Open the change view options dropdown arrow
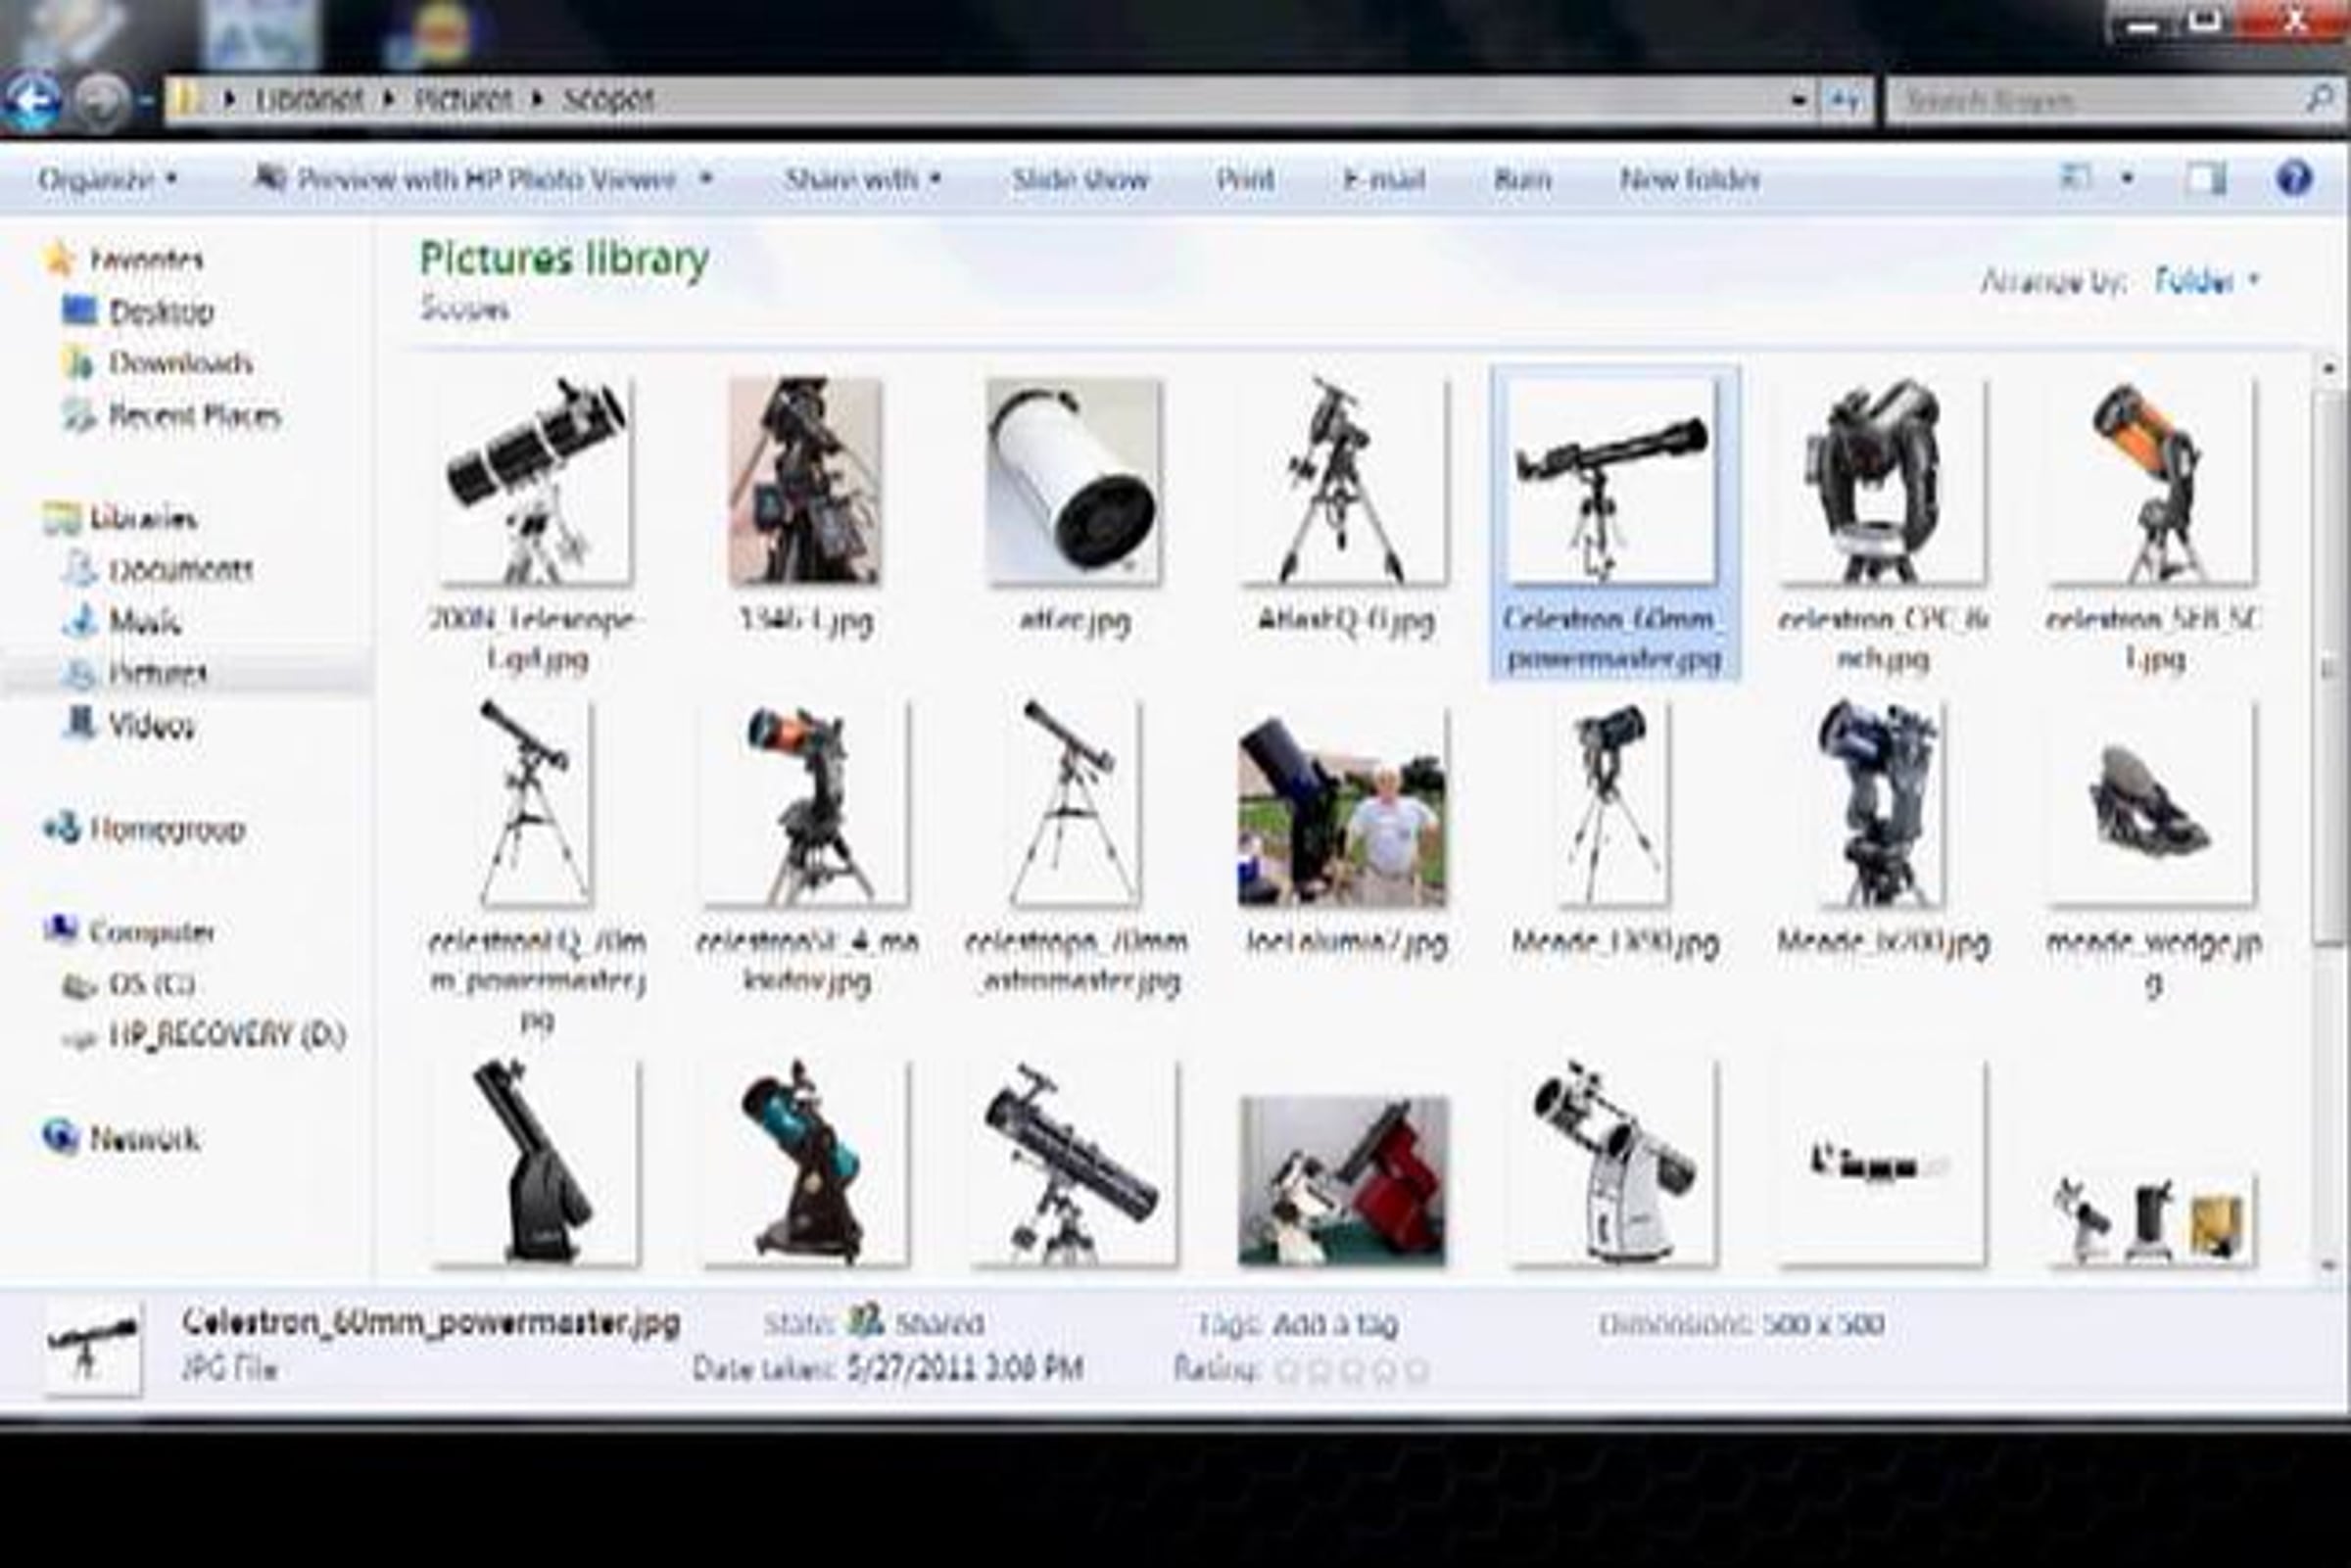 pos(2128,180)
